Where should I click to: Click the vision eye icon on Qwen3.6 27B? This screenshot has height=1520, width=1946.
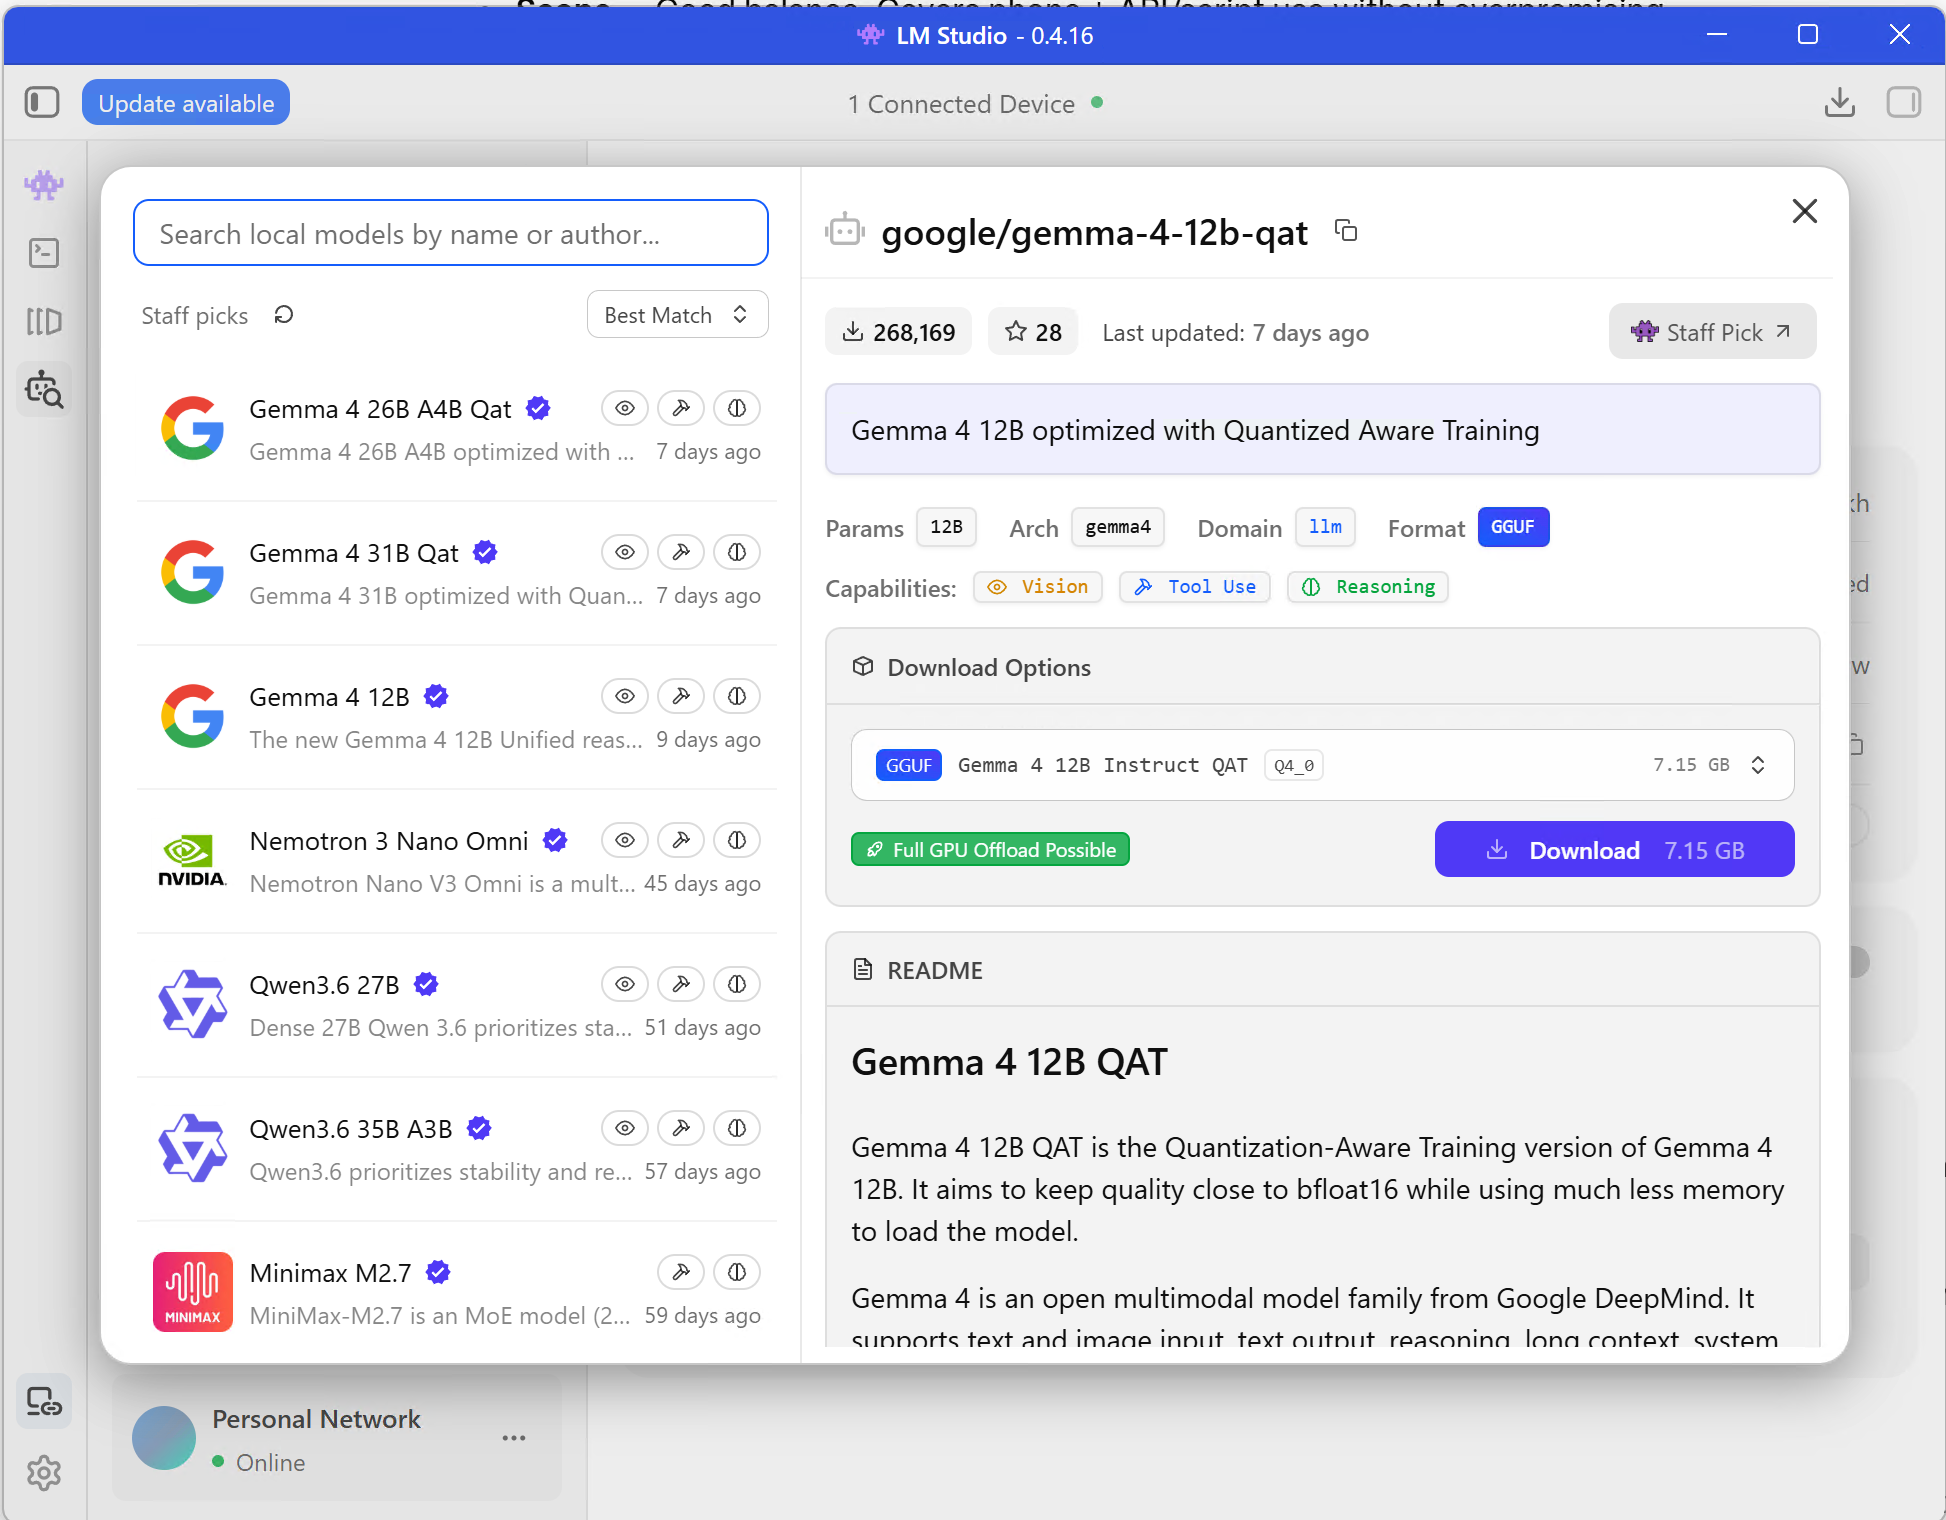(625, 984)
